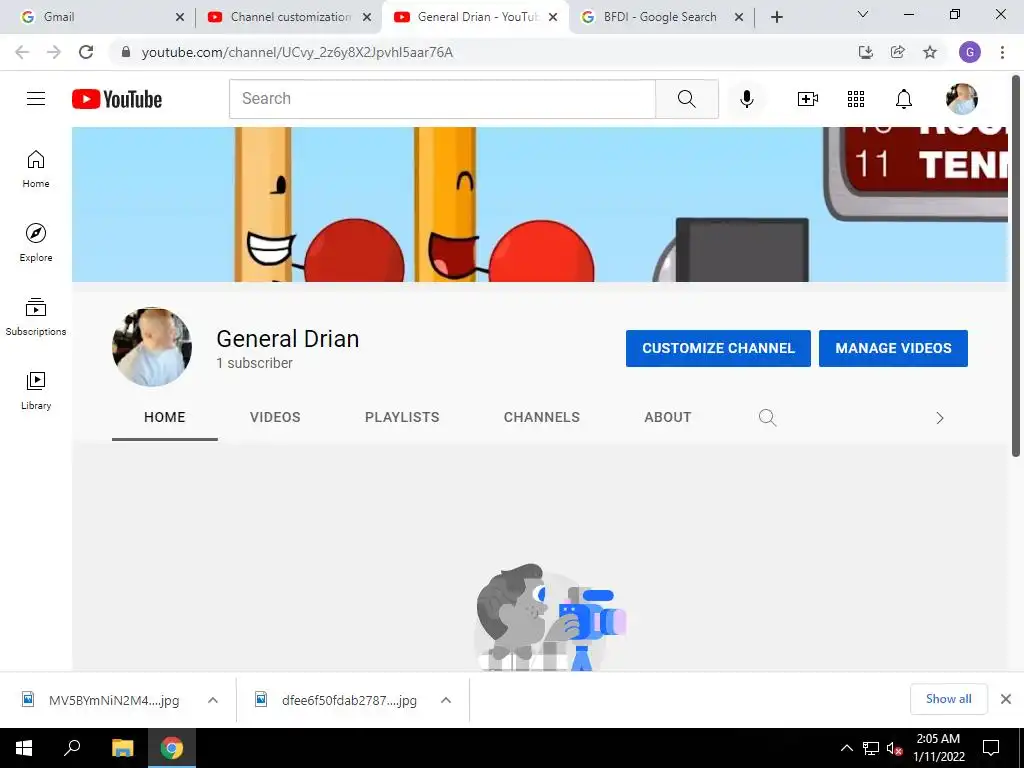Close the Gmail tab
Screen dimensions: 1024x768
click(180, 17)
